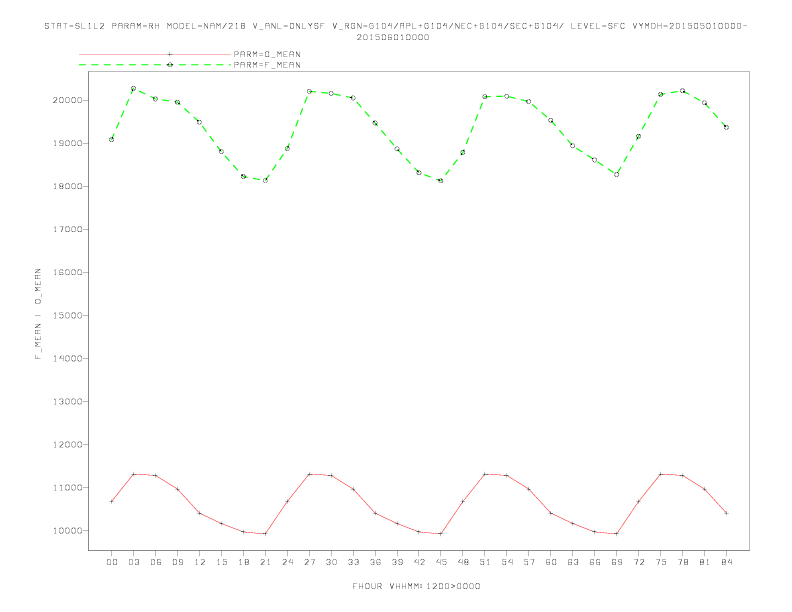Click the 00 forecast hour tick label
Viewport: 792px width, 612px height.
pos(112,562)
